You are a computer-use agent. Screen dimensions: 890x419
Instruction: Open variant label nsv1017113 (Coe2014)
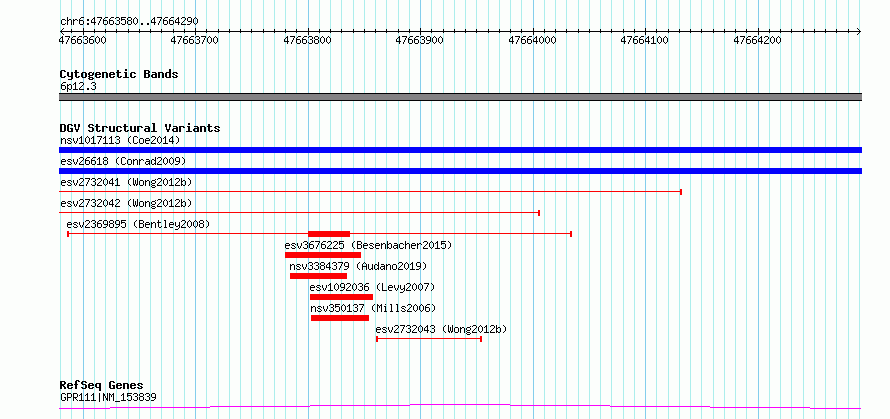120,140
